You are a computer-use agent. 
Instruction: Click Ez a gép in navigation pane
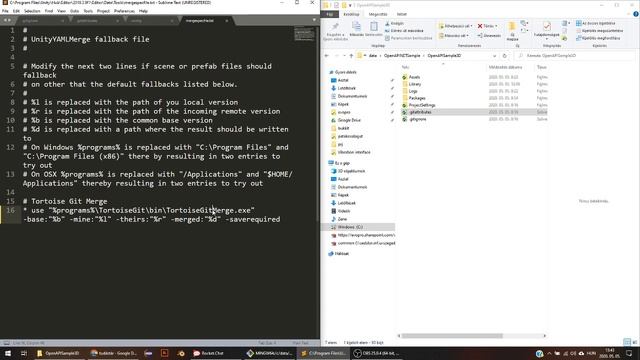(x=342, y=163)
